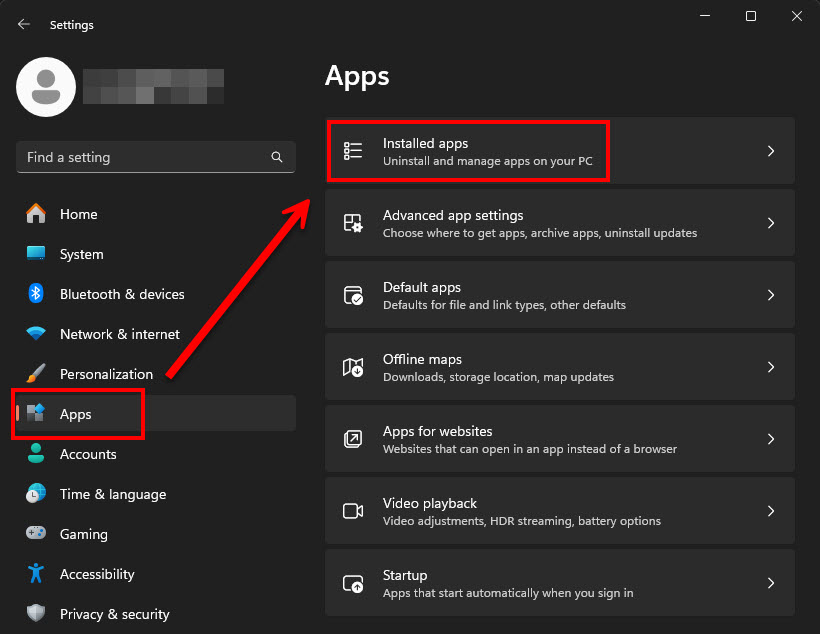The height and width of the screenshot is (634, 820).
Task: Click the System monitor icon
Action: pos(36,254)
